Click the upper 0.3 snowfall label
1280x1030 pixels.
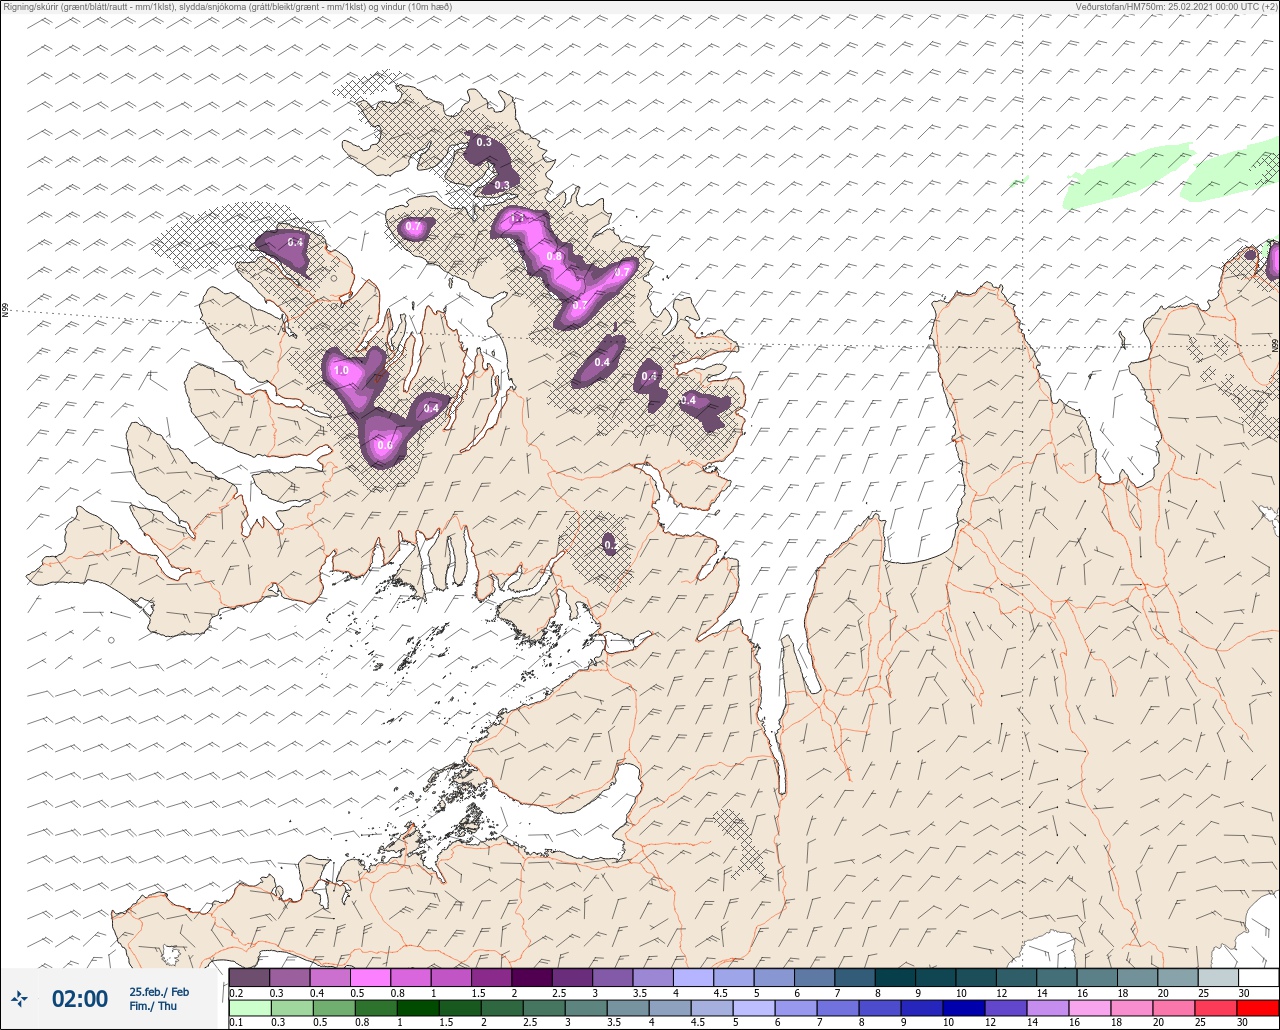point(484,143)
